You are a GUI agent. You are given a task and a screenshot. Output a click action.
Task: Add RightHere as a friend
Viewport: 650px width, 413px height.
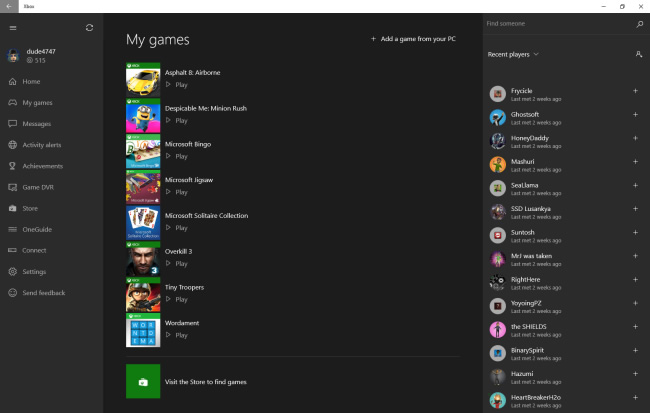pos(635,279)
